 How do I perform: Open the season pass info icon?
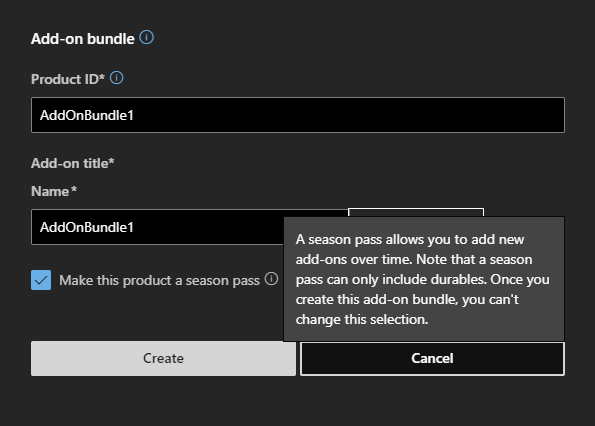tap(271, 279)
